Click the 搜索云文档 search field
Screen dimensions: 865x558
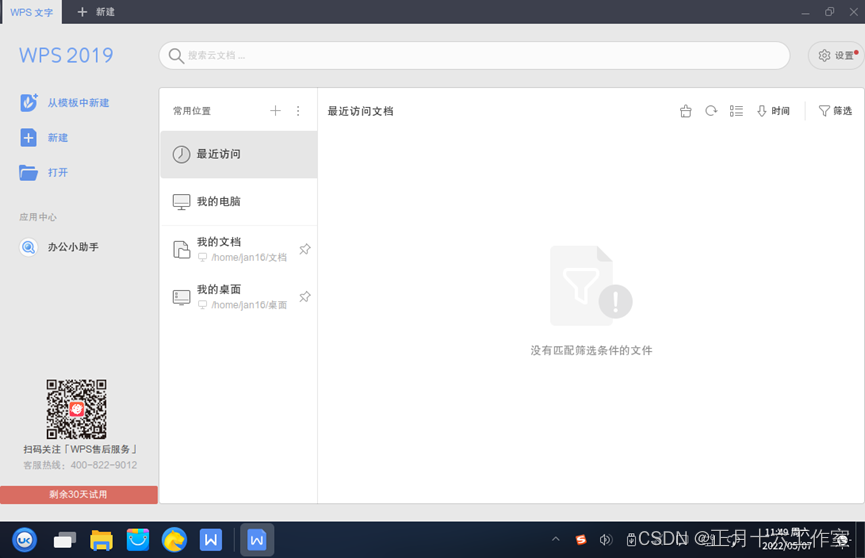474,56
